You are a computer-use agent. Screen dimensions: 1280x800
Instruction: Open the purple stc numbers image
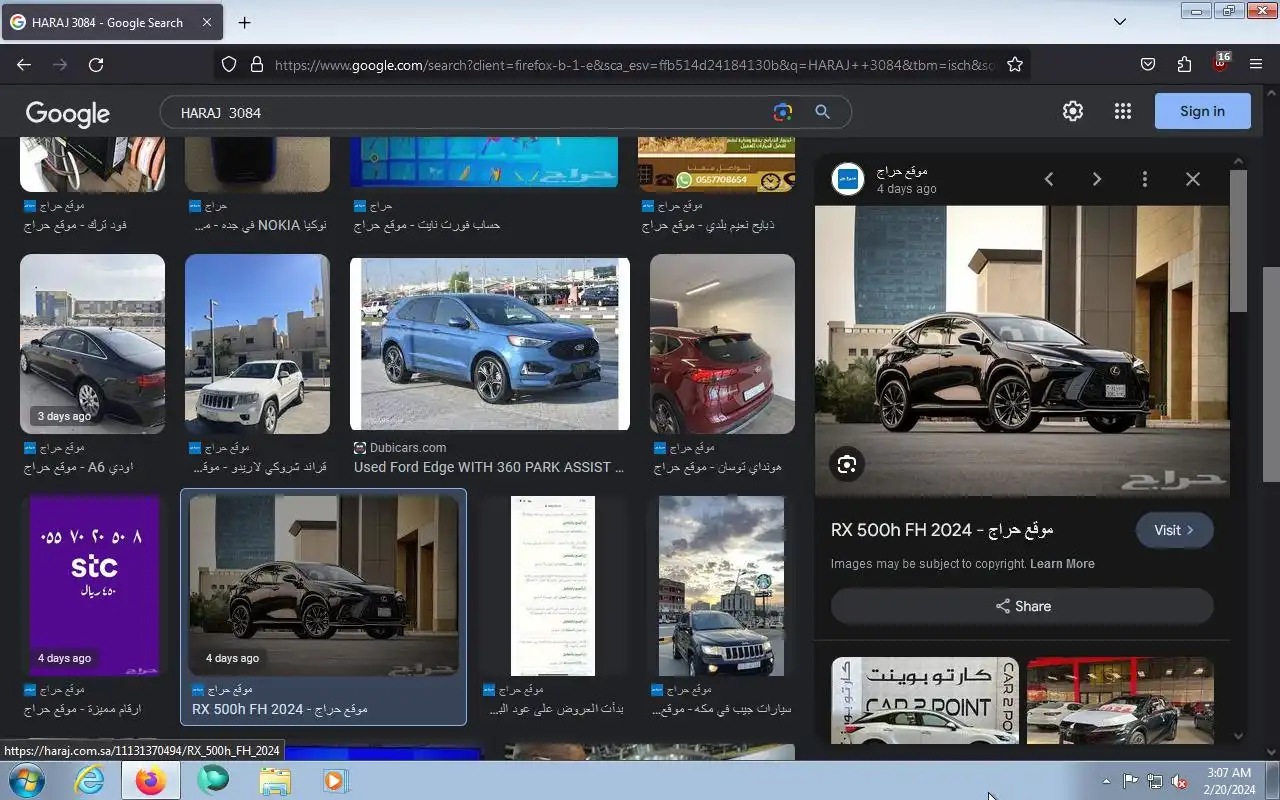(94, 586)
